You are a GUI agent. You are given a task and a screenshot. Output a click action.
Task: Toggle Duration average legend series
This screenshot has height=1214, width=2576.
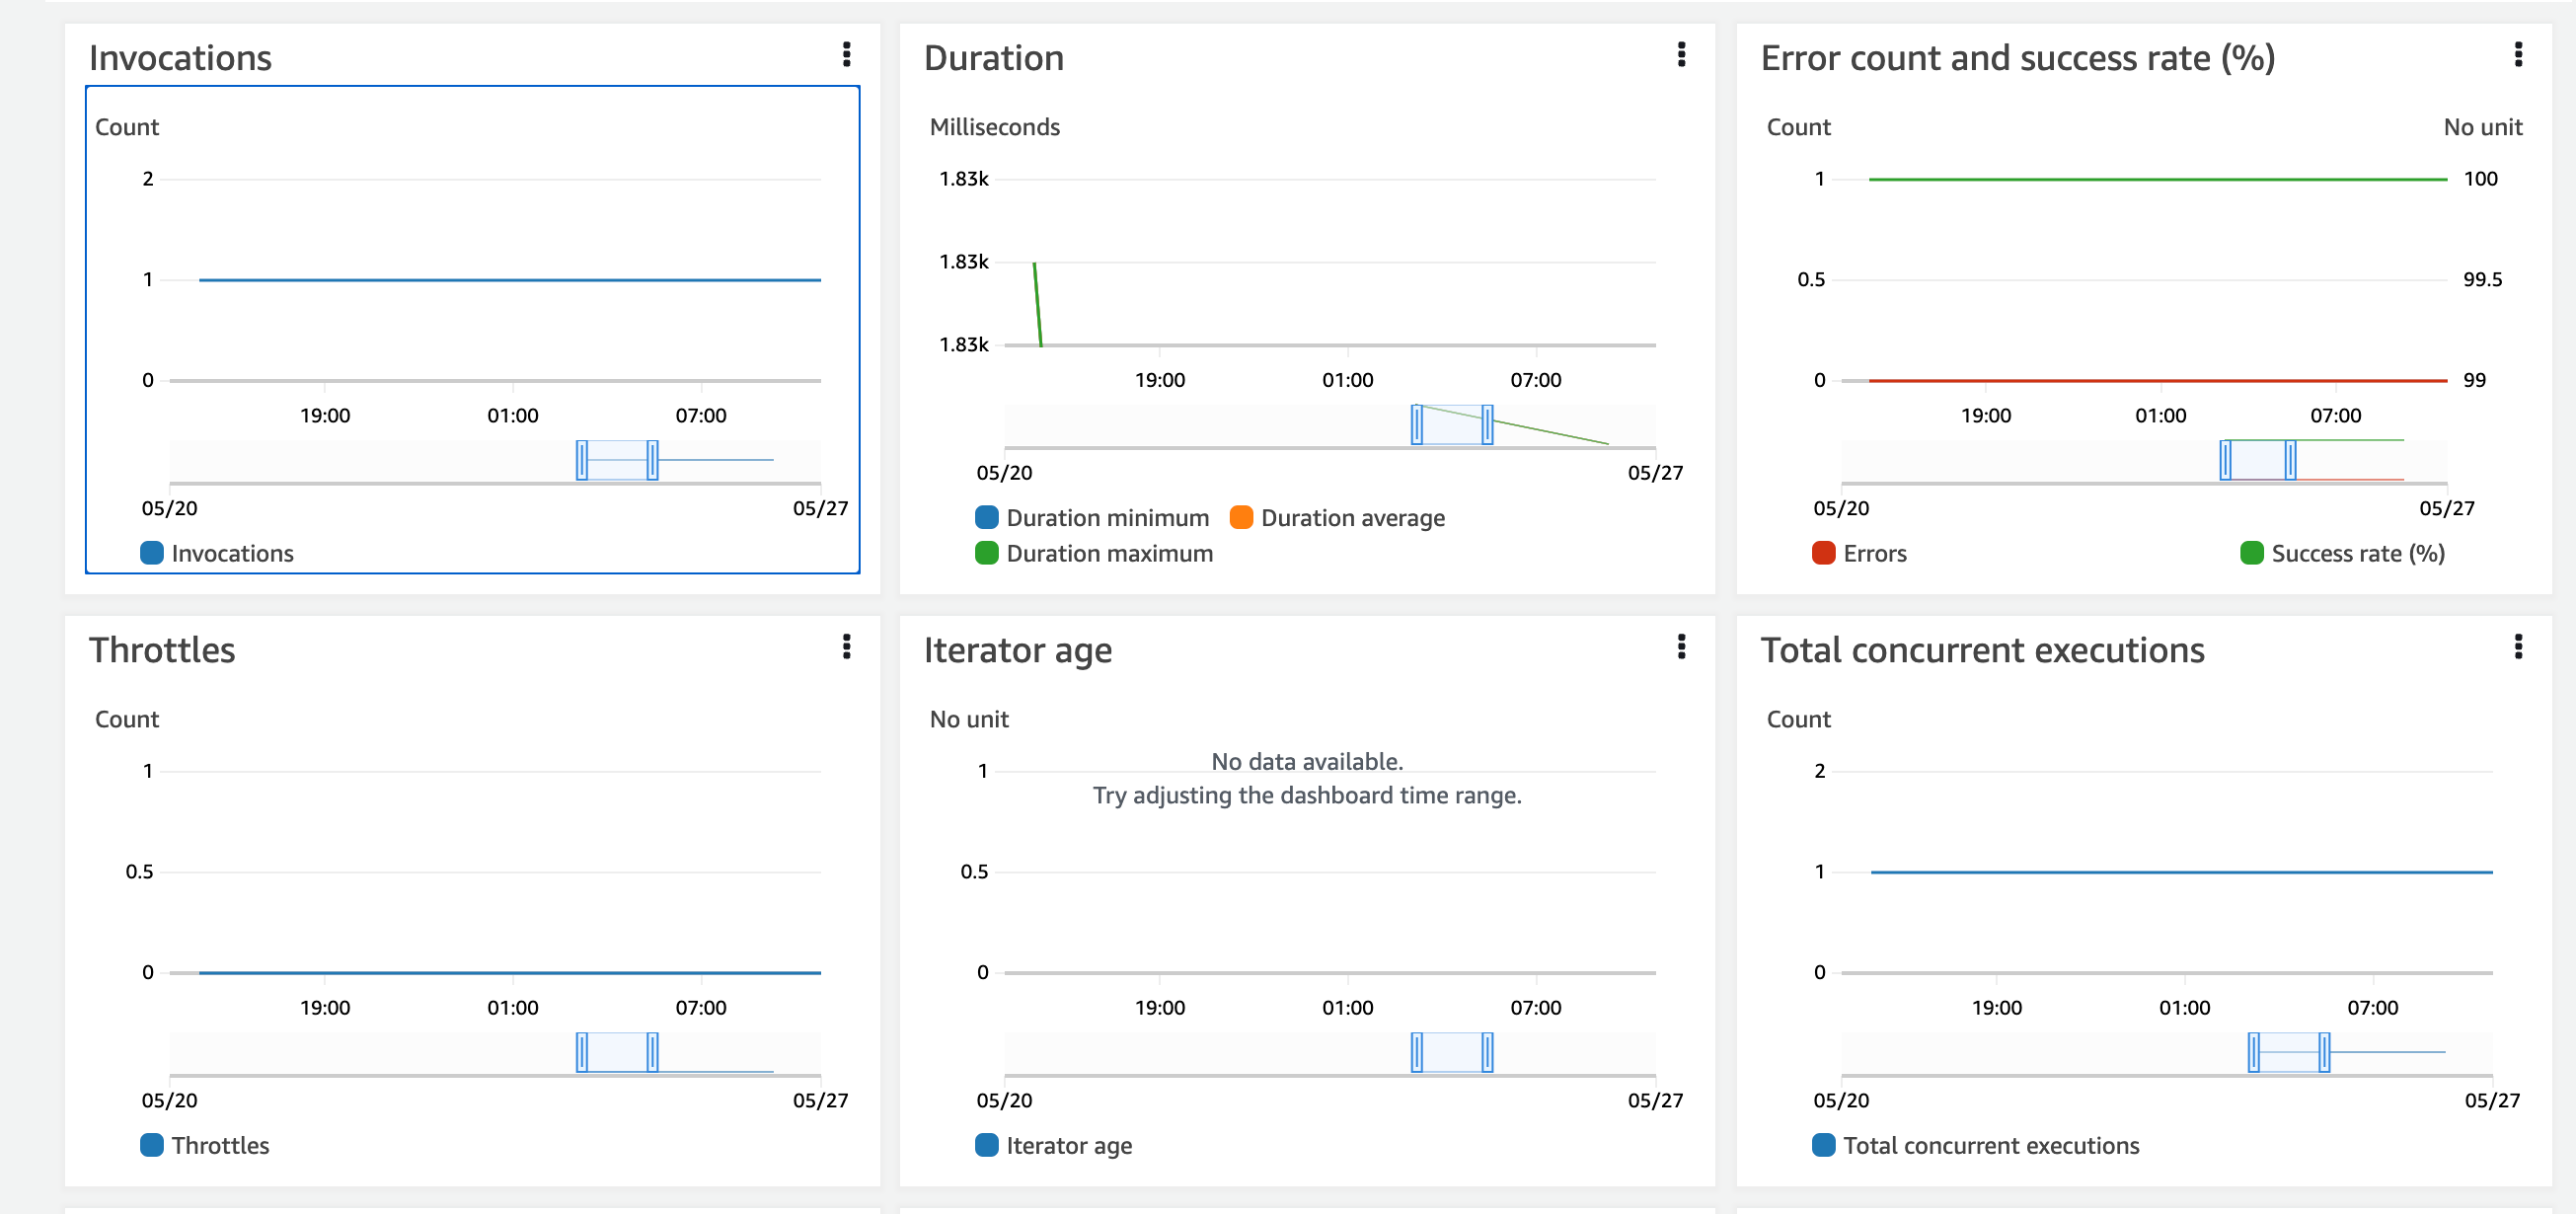click(1352, 518)
